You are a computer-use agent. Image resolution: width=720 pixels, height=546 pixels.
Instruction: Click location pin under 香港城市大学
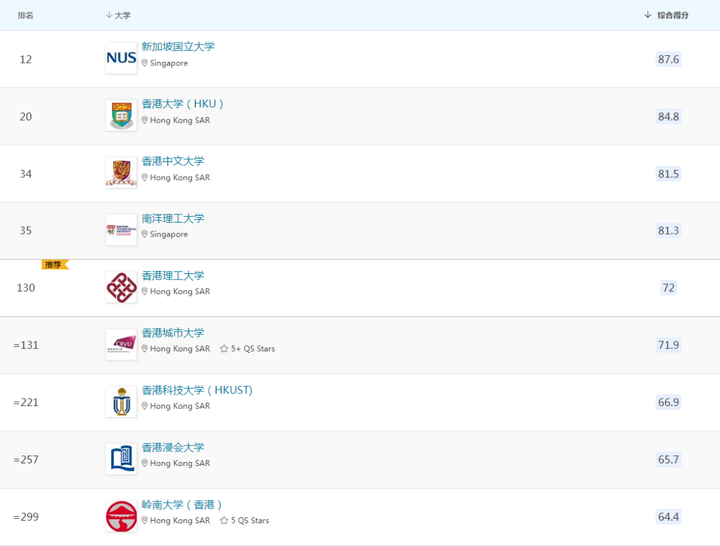145,349
